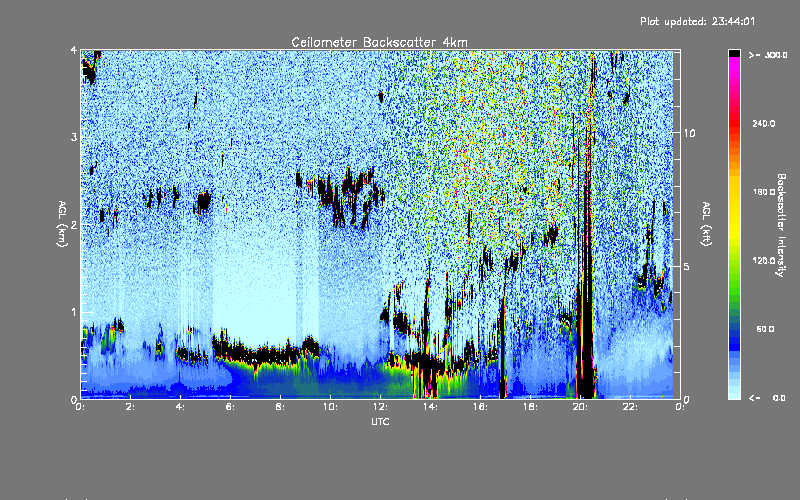Click the black cloud blob near 5 UTC at 2.3 km
The height and width of the screenshot is (500, 800).
click(204, 202)
